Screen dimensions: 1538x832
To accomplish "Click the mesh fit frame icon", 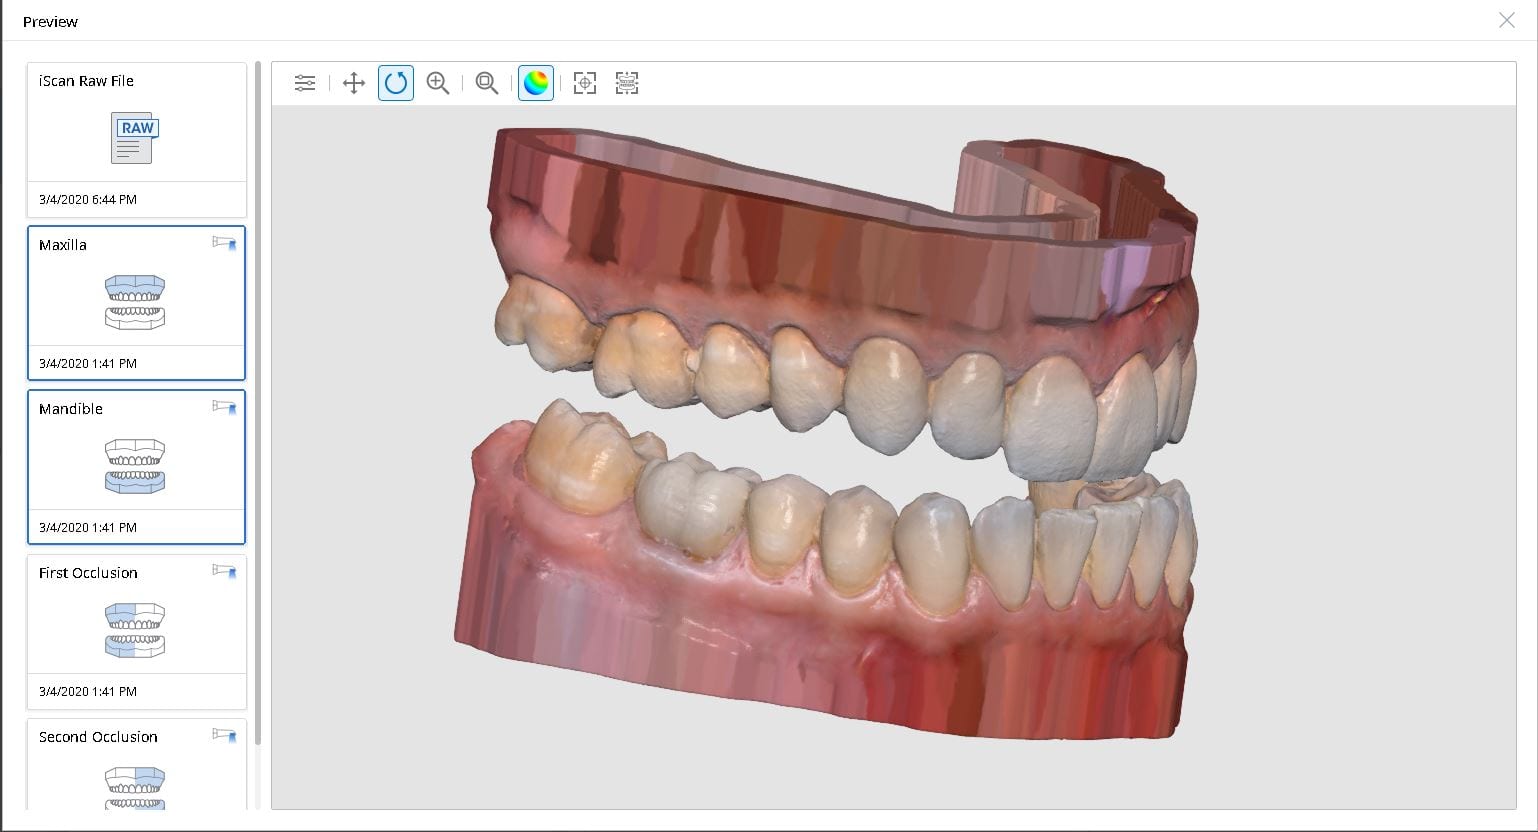I will (x=626, y=83).
